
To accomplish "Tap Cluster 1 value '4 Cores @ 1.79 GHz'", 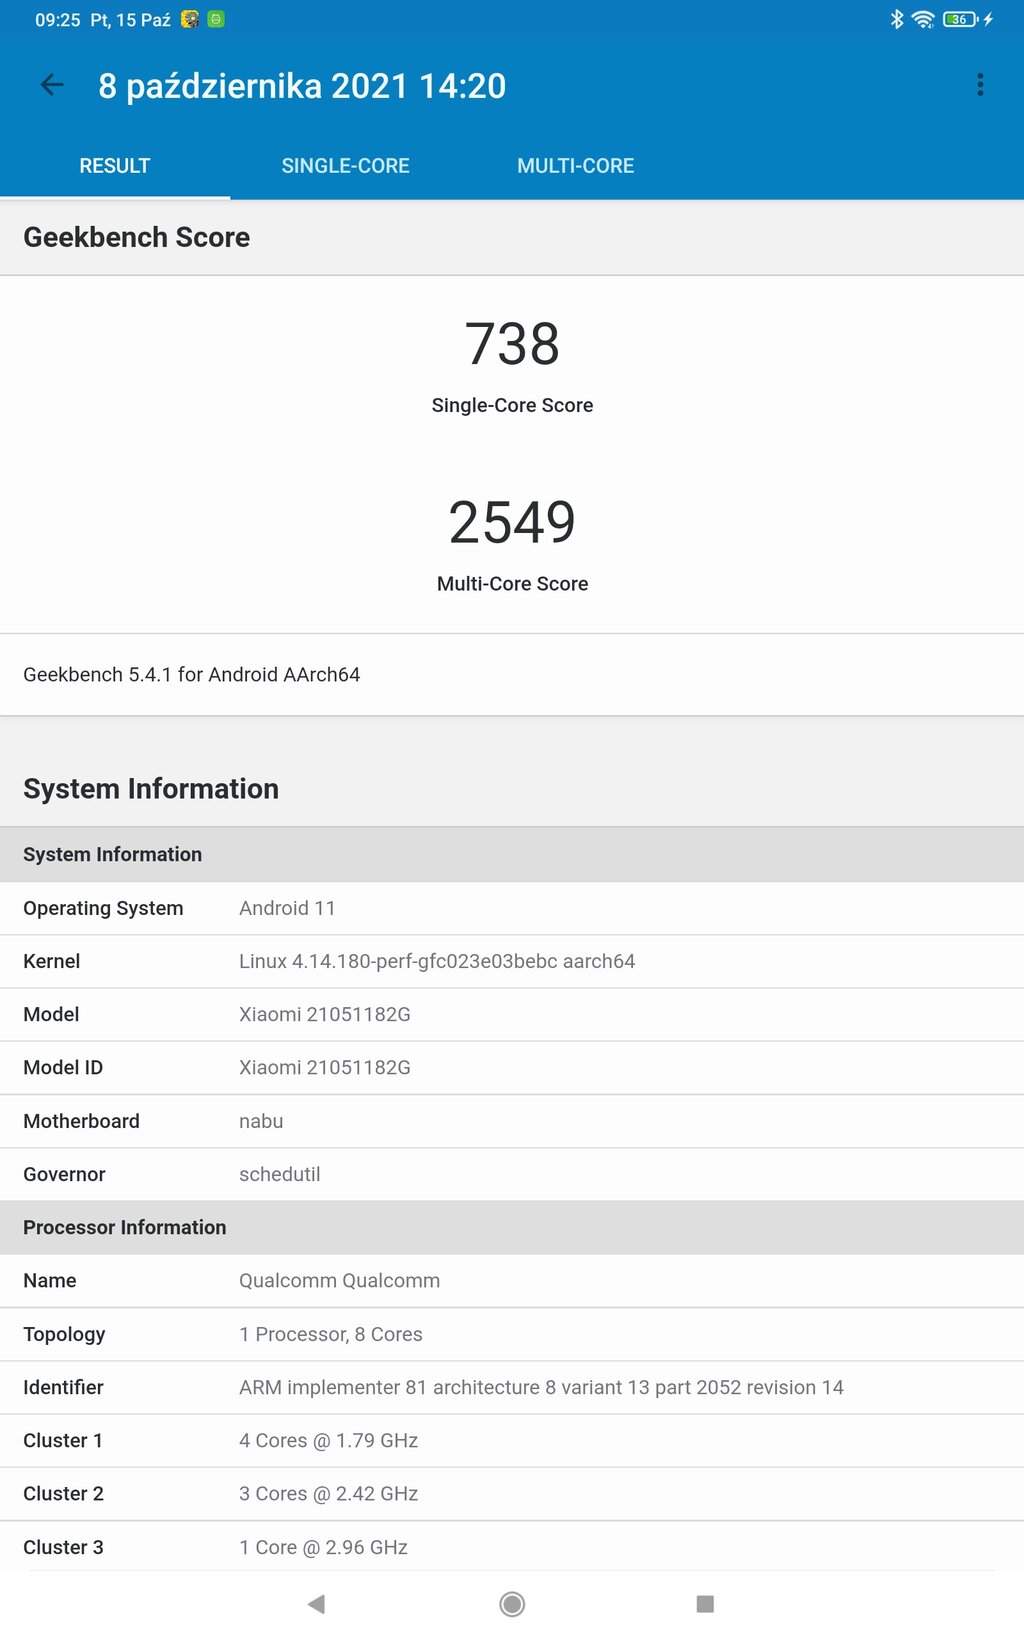I will [x=329, y=1440].
